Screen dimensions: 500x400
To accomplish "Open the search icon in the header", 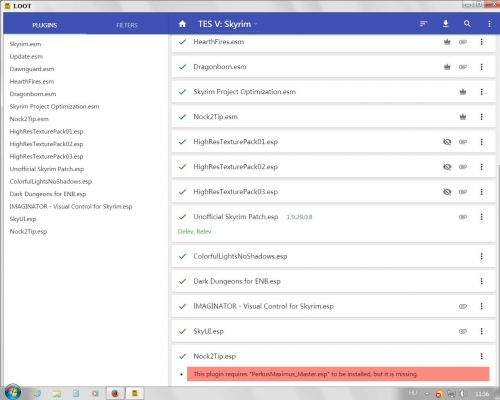I will point(467,24).
